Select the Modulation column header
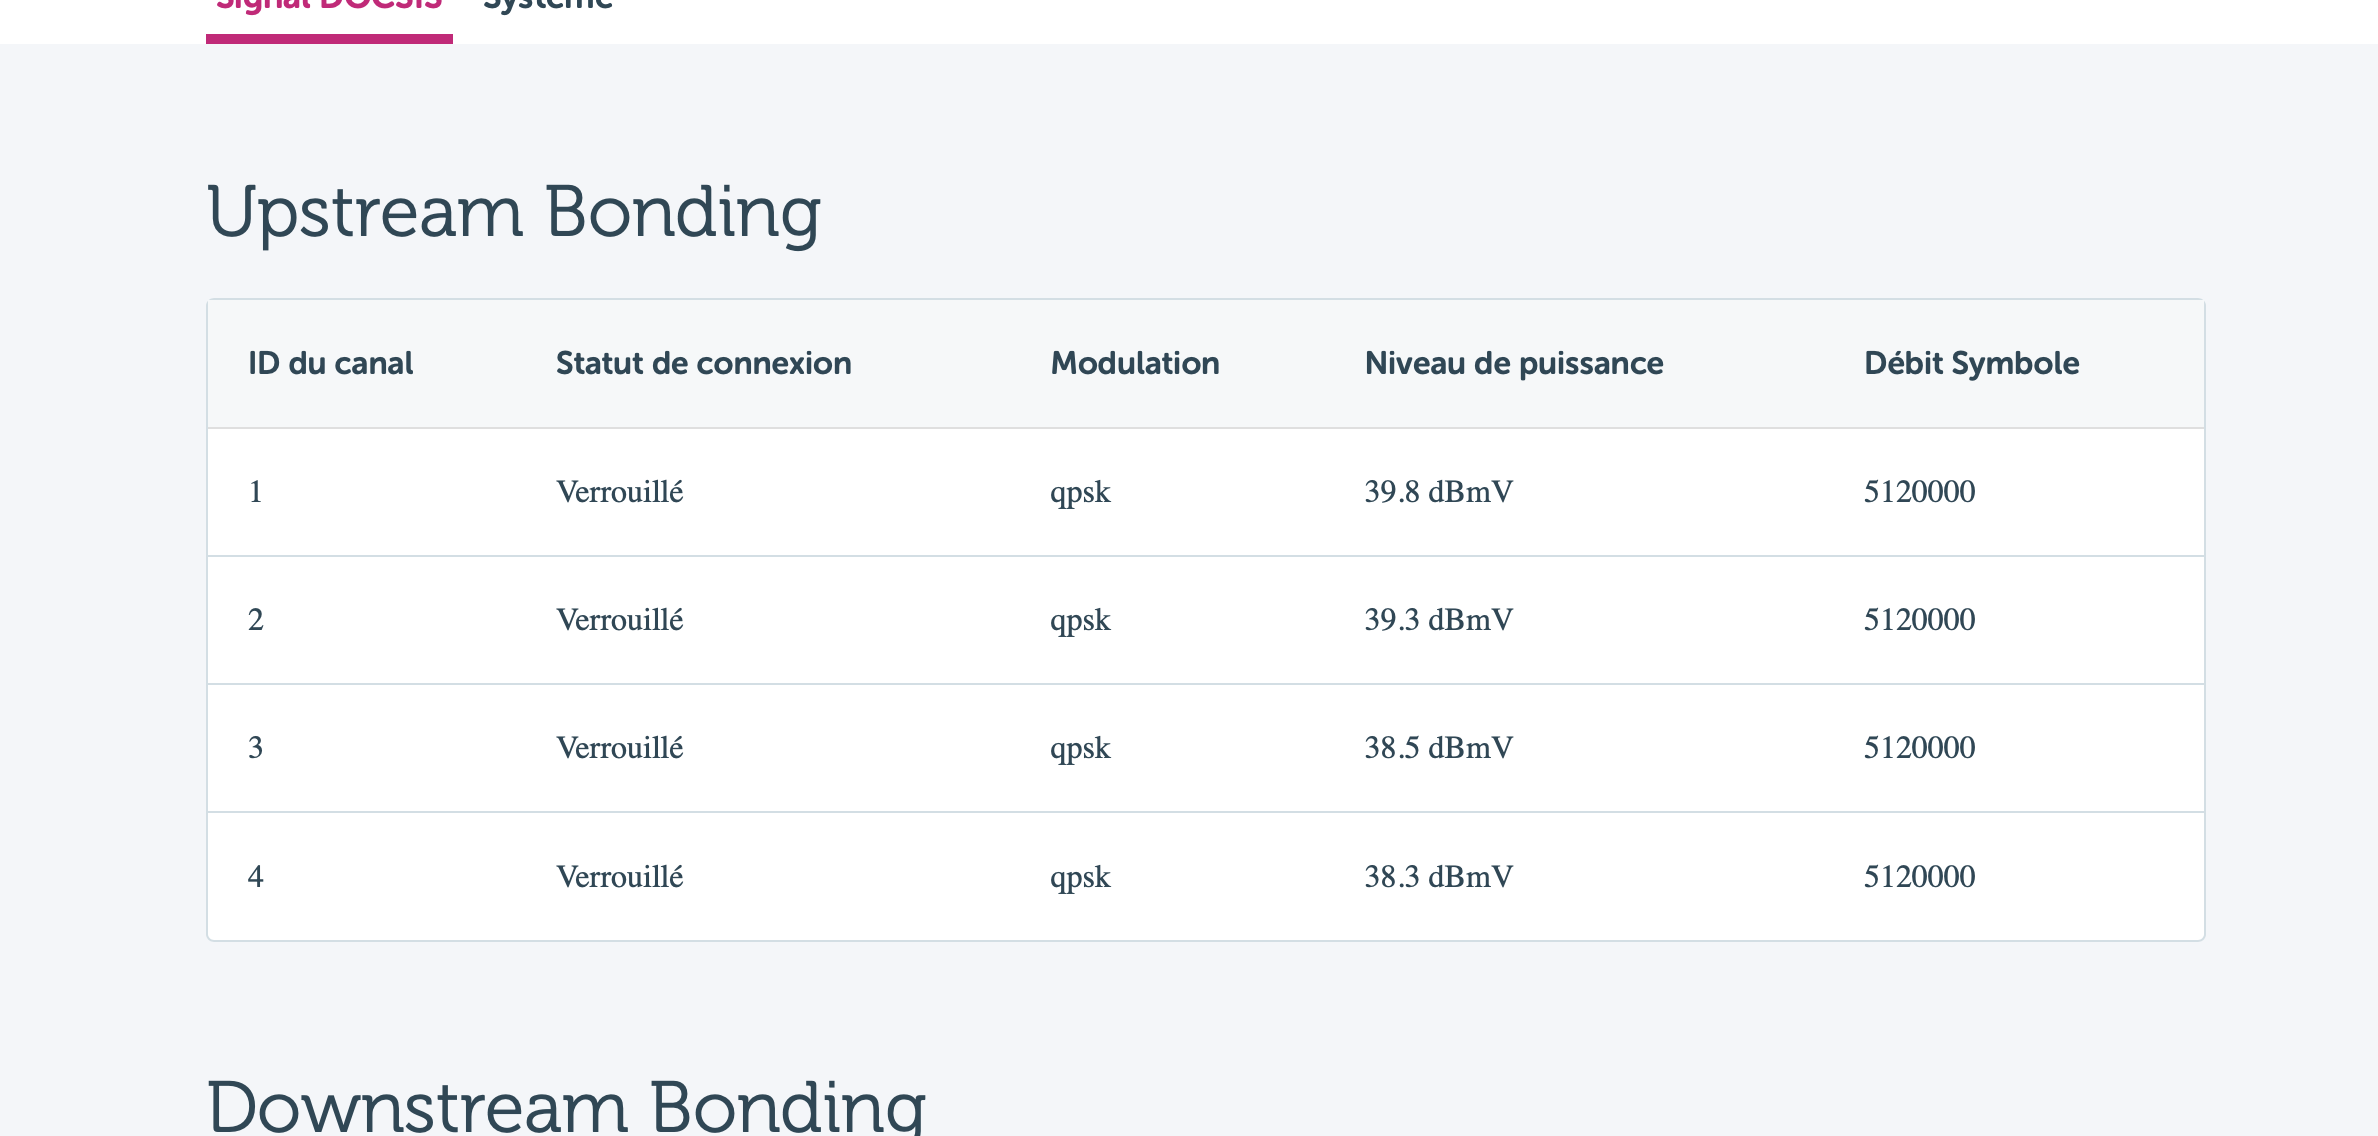 [x=1134, y=363]
